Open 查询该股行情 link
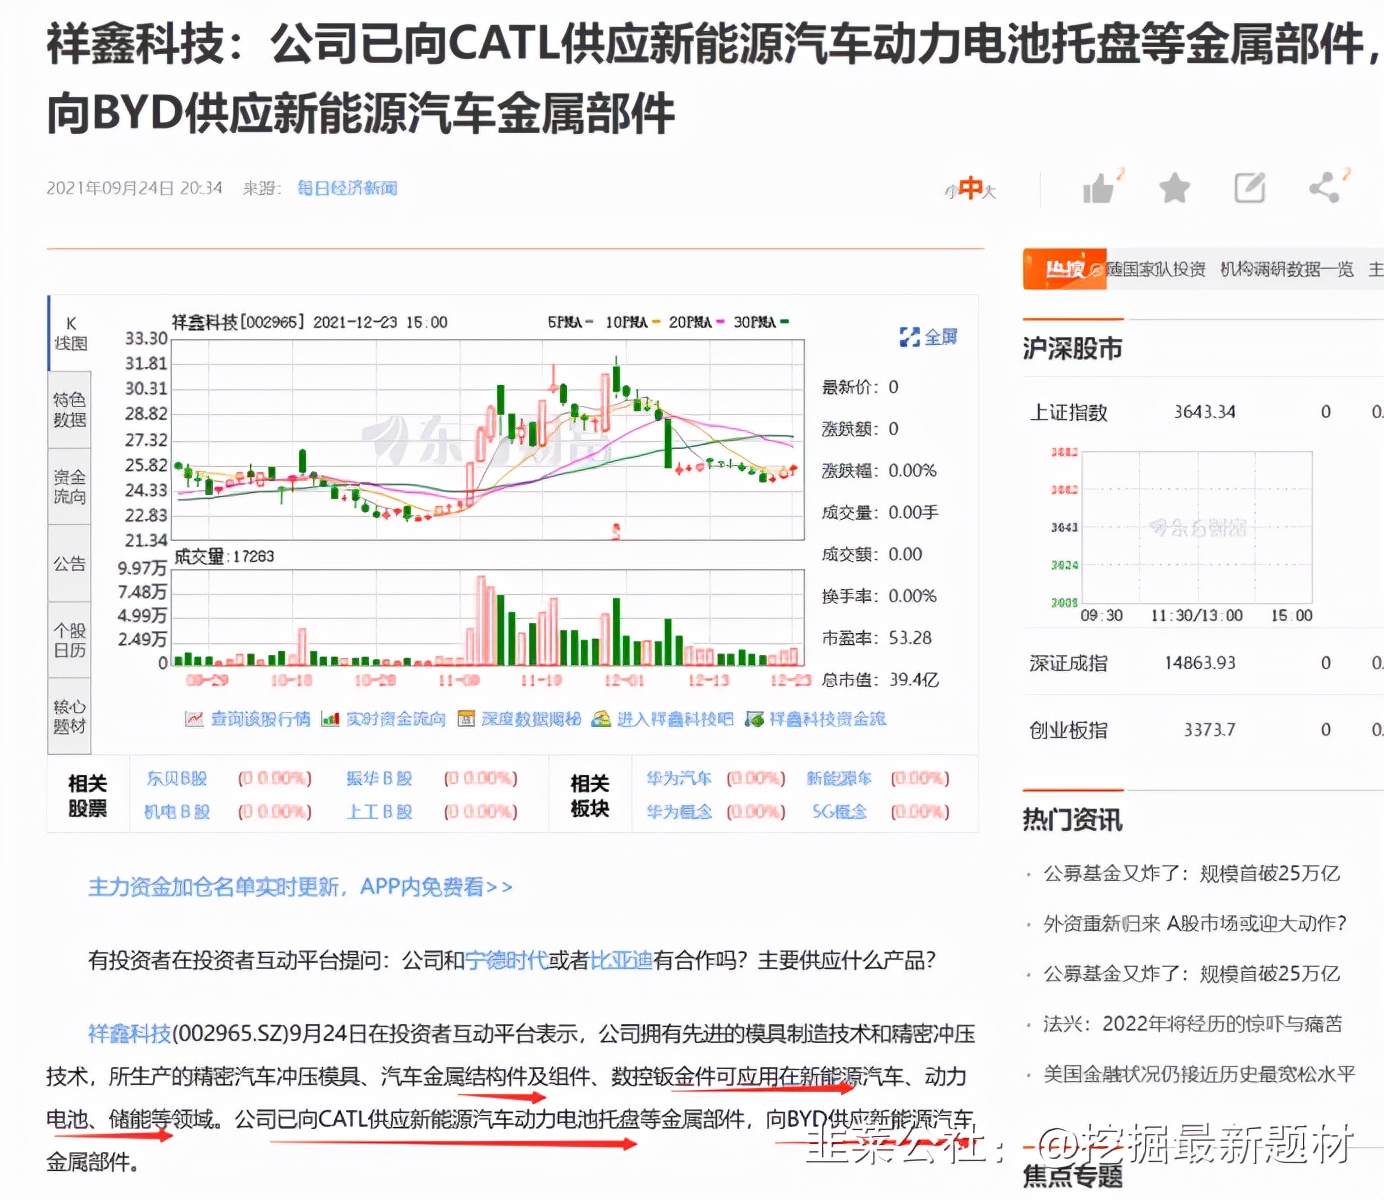1384x1200 pixels. [260, 719]
